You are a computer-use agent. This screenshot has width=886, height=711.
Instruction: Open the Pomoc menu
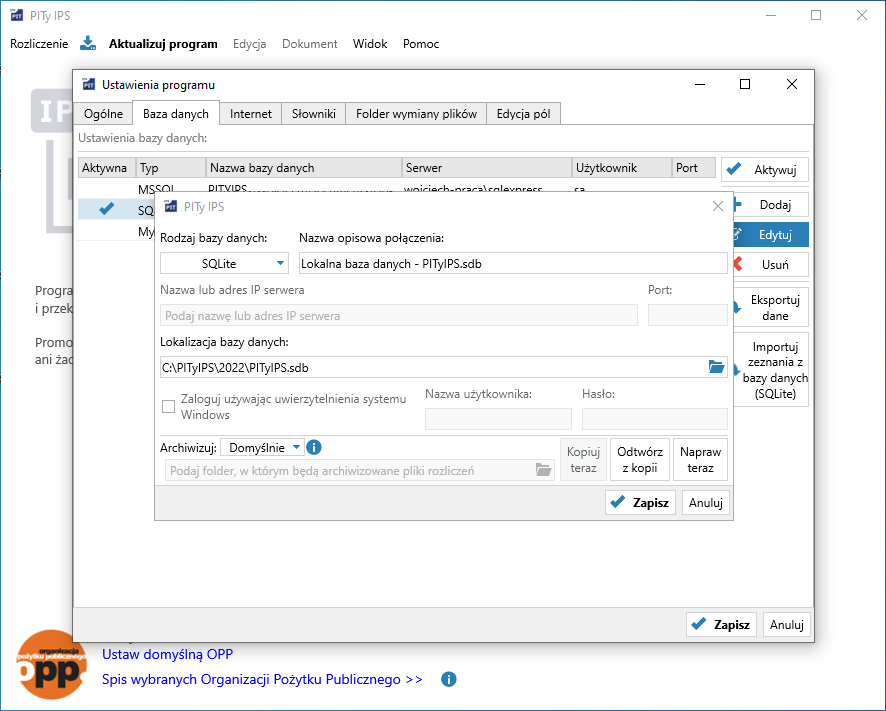421,44
